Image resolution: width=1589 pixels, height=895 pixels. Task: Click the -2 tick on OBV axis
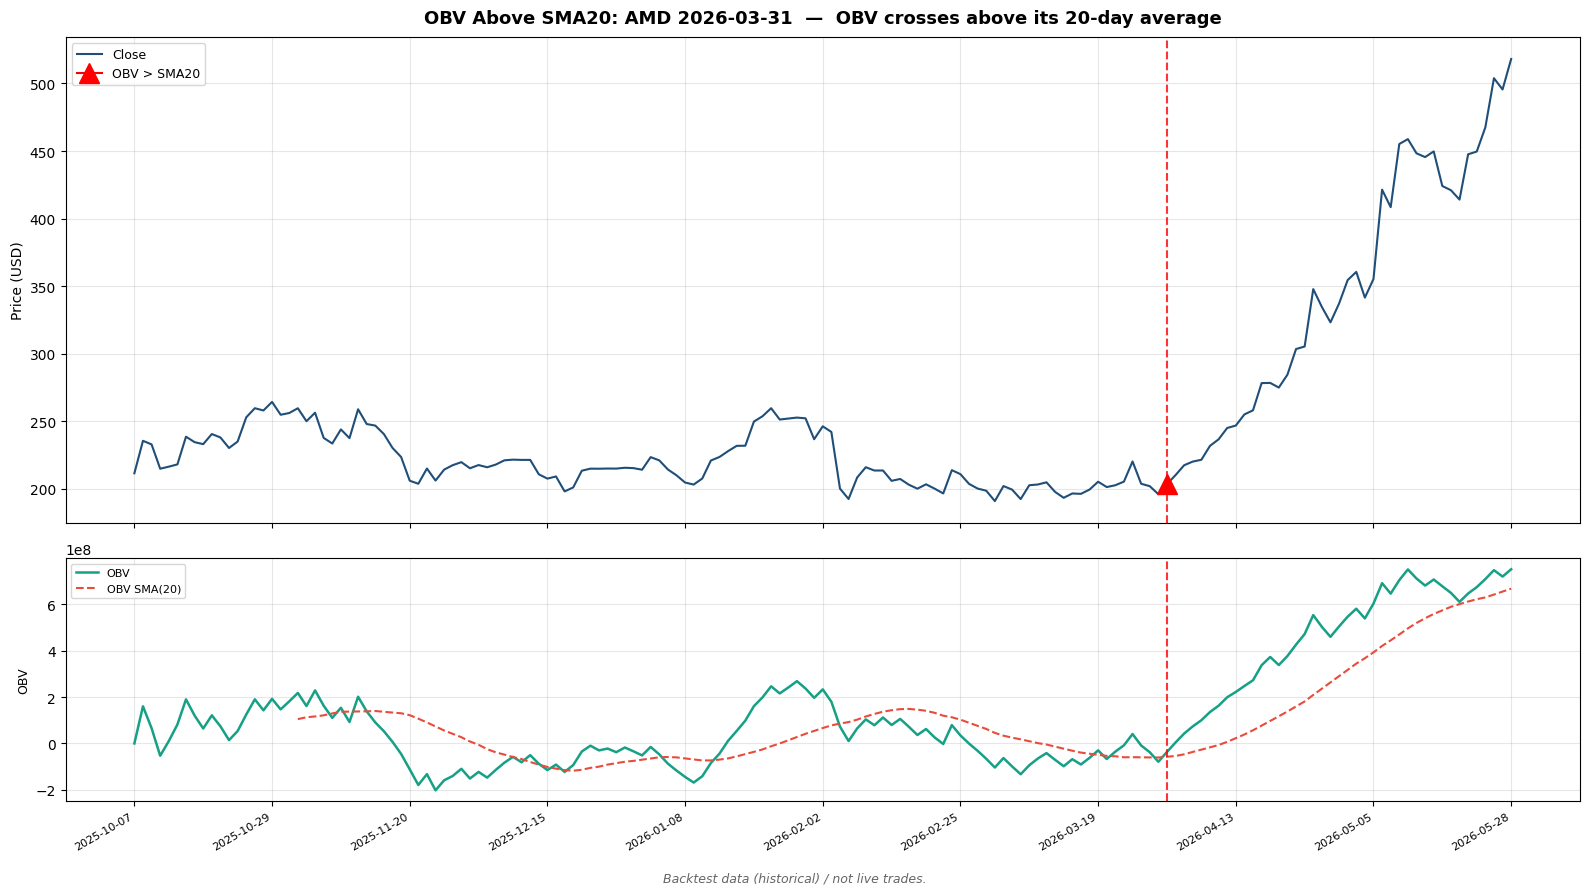coord(48,791)
